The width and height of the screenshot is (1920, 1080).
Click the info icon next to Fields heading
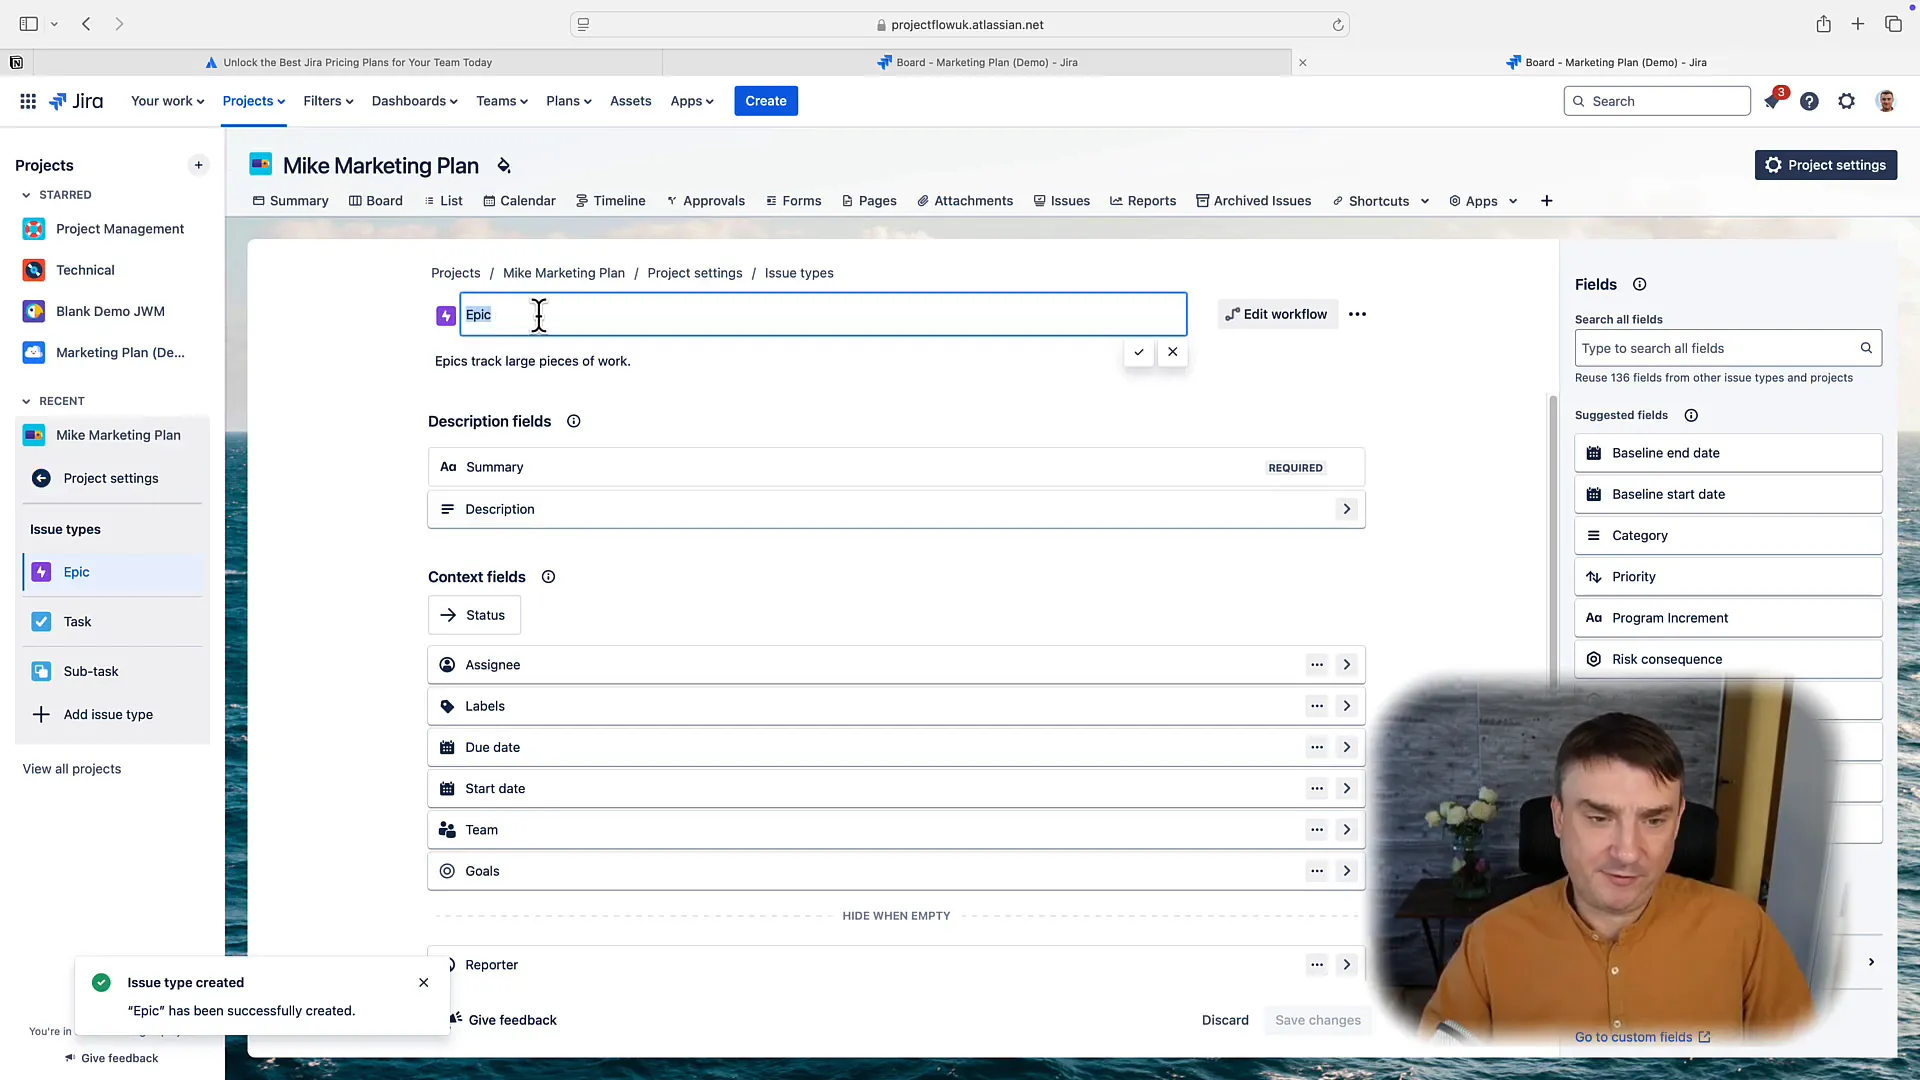[1639, 284]
